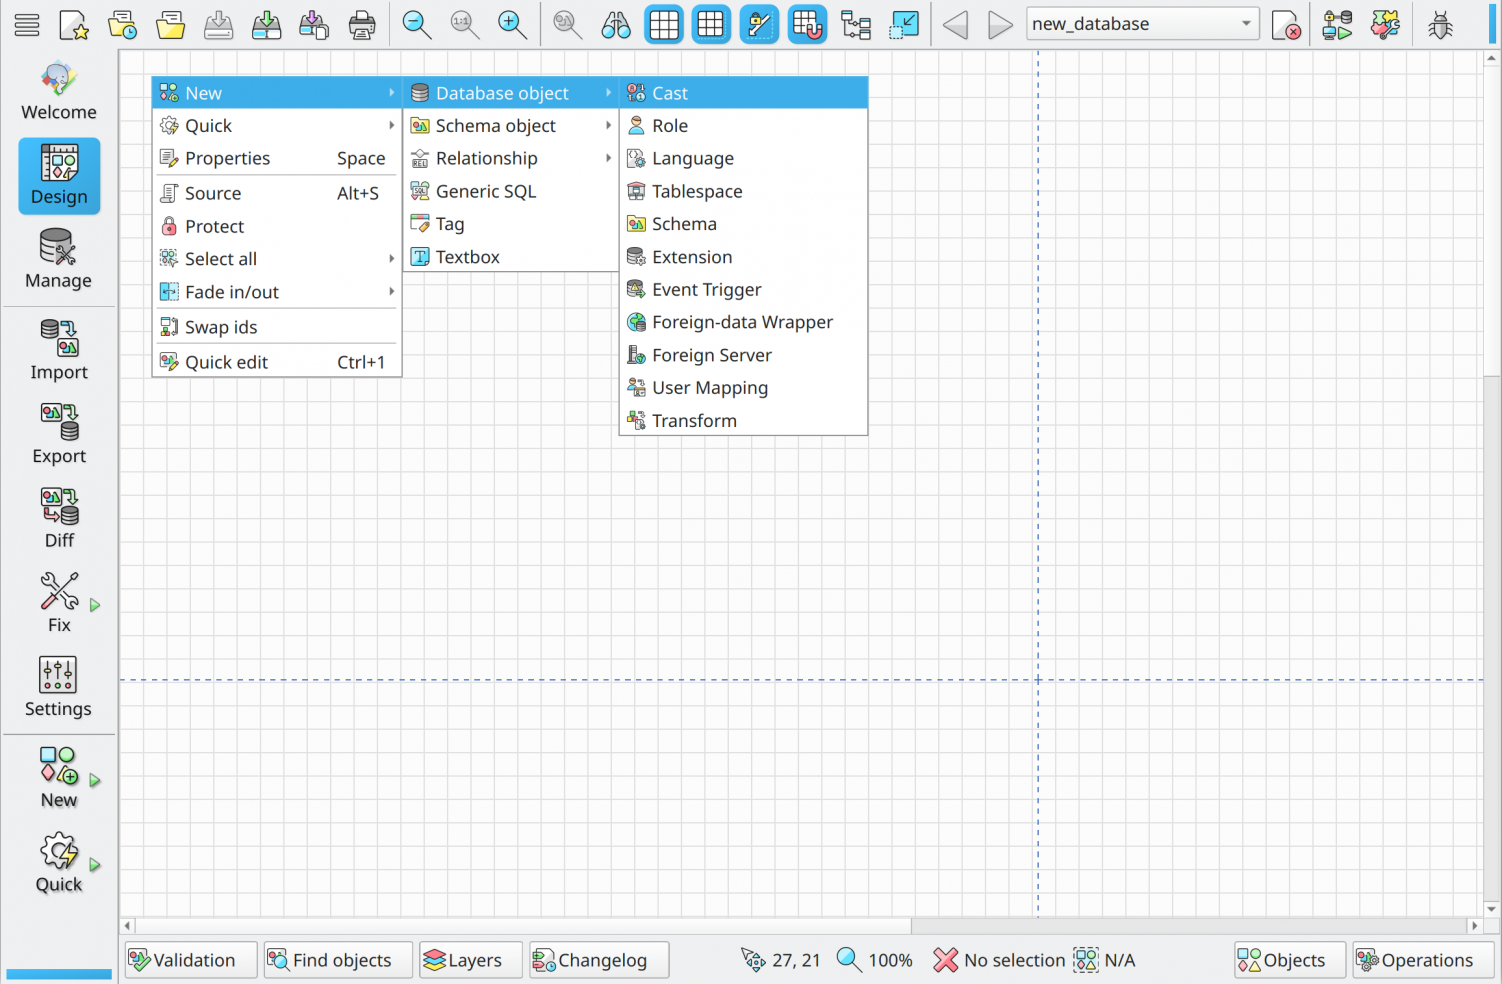Toggle the Validation panel

click(x=191, y=960)
